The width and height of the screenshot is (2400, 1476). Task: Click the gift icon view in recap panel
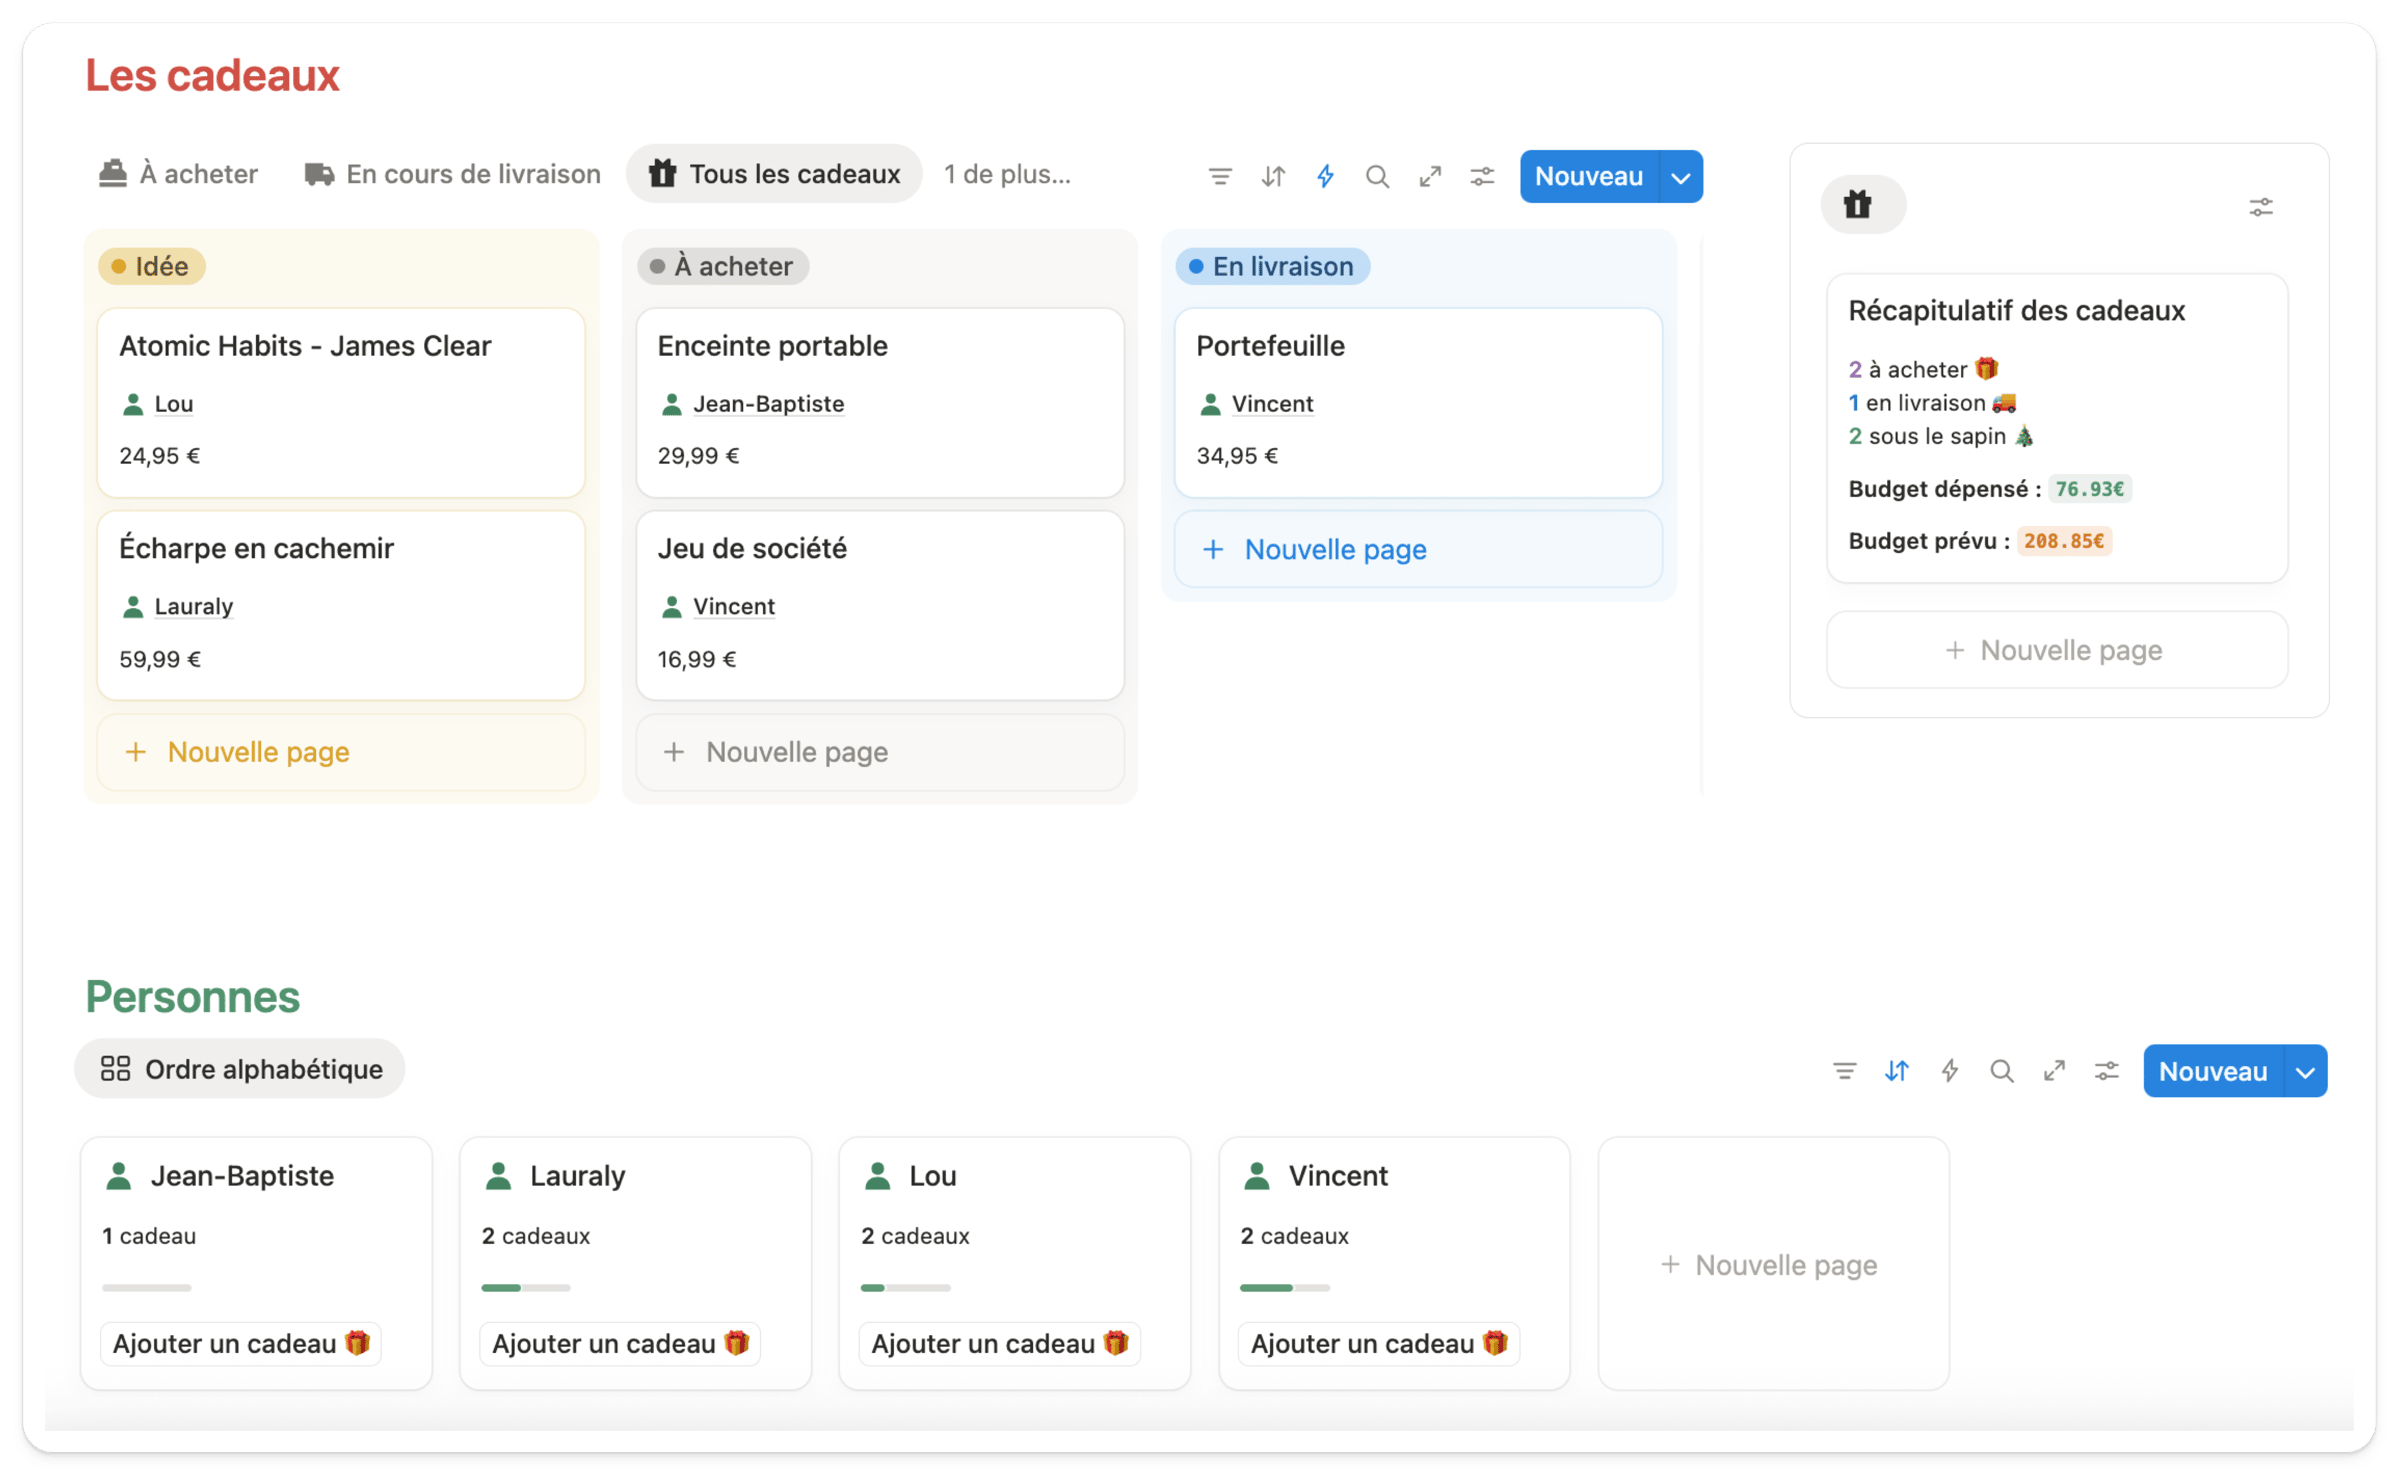coord(1859,205)
